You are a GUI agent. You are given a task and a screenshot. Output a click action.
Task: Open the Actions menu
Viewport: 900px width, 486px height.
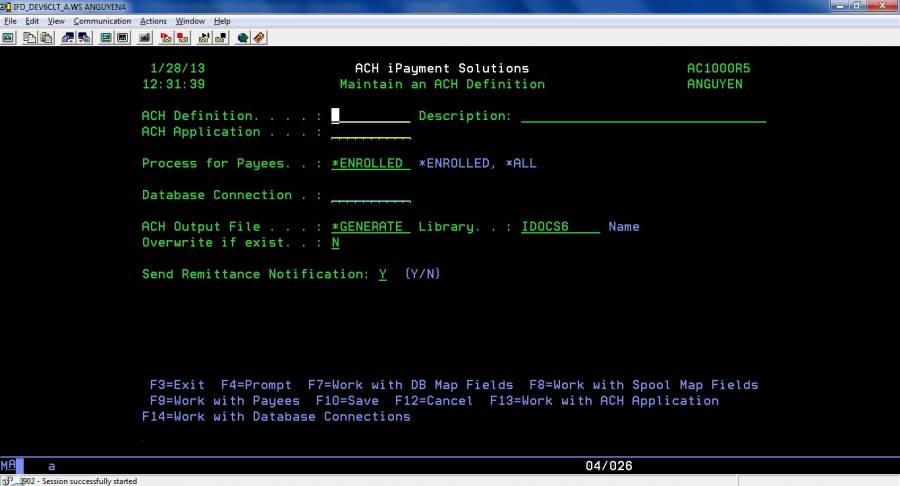[153, 21]
